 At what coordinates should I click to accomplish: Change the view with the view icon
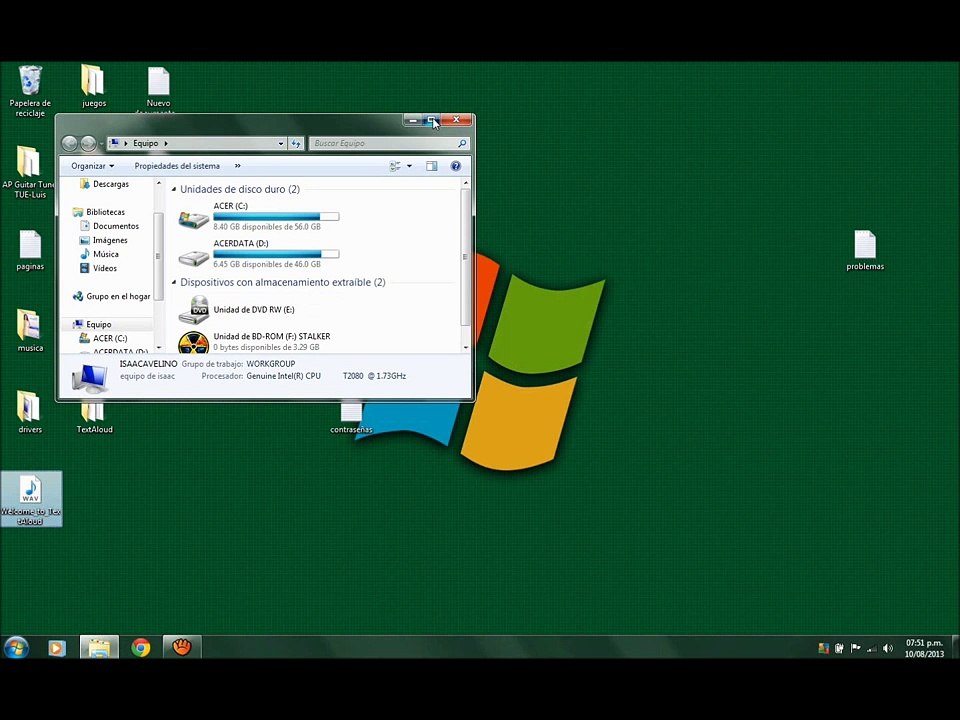395,166
